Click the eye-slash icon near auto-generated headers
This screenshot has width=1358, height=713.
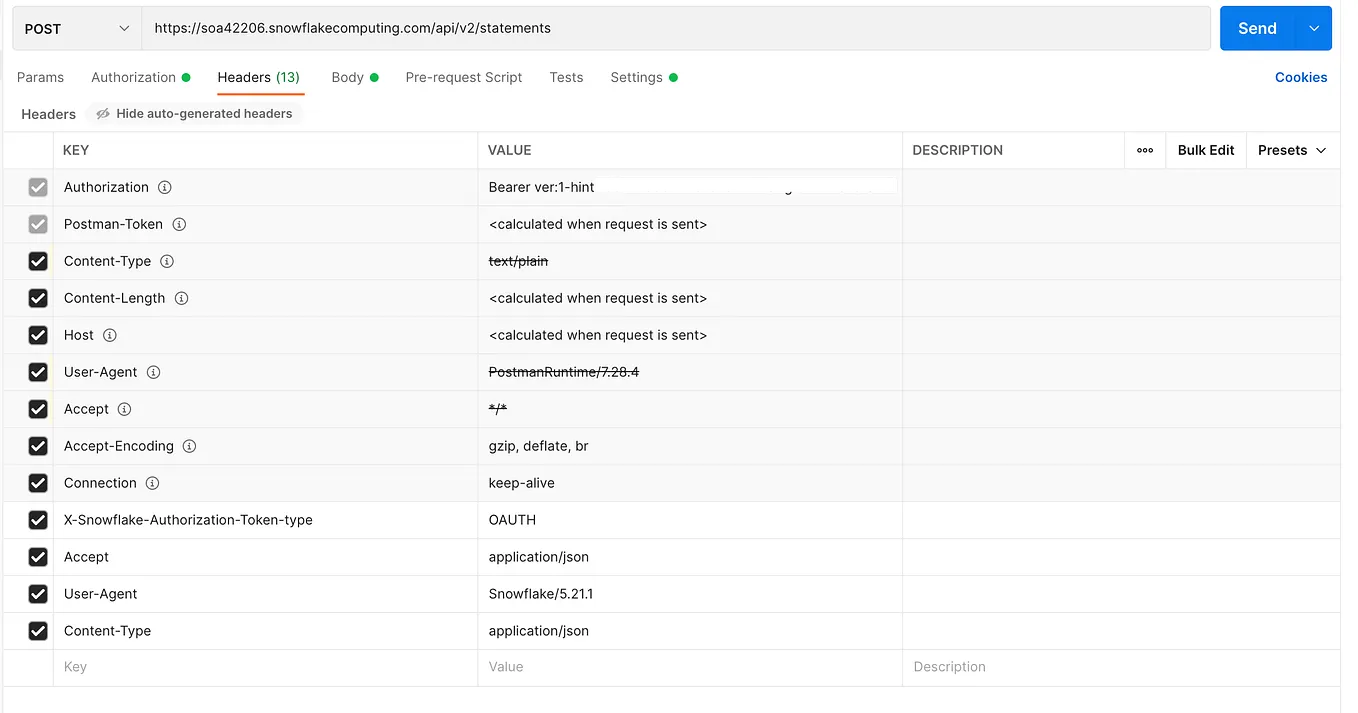(x=103, y=113)
